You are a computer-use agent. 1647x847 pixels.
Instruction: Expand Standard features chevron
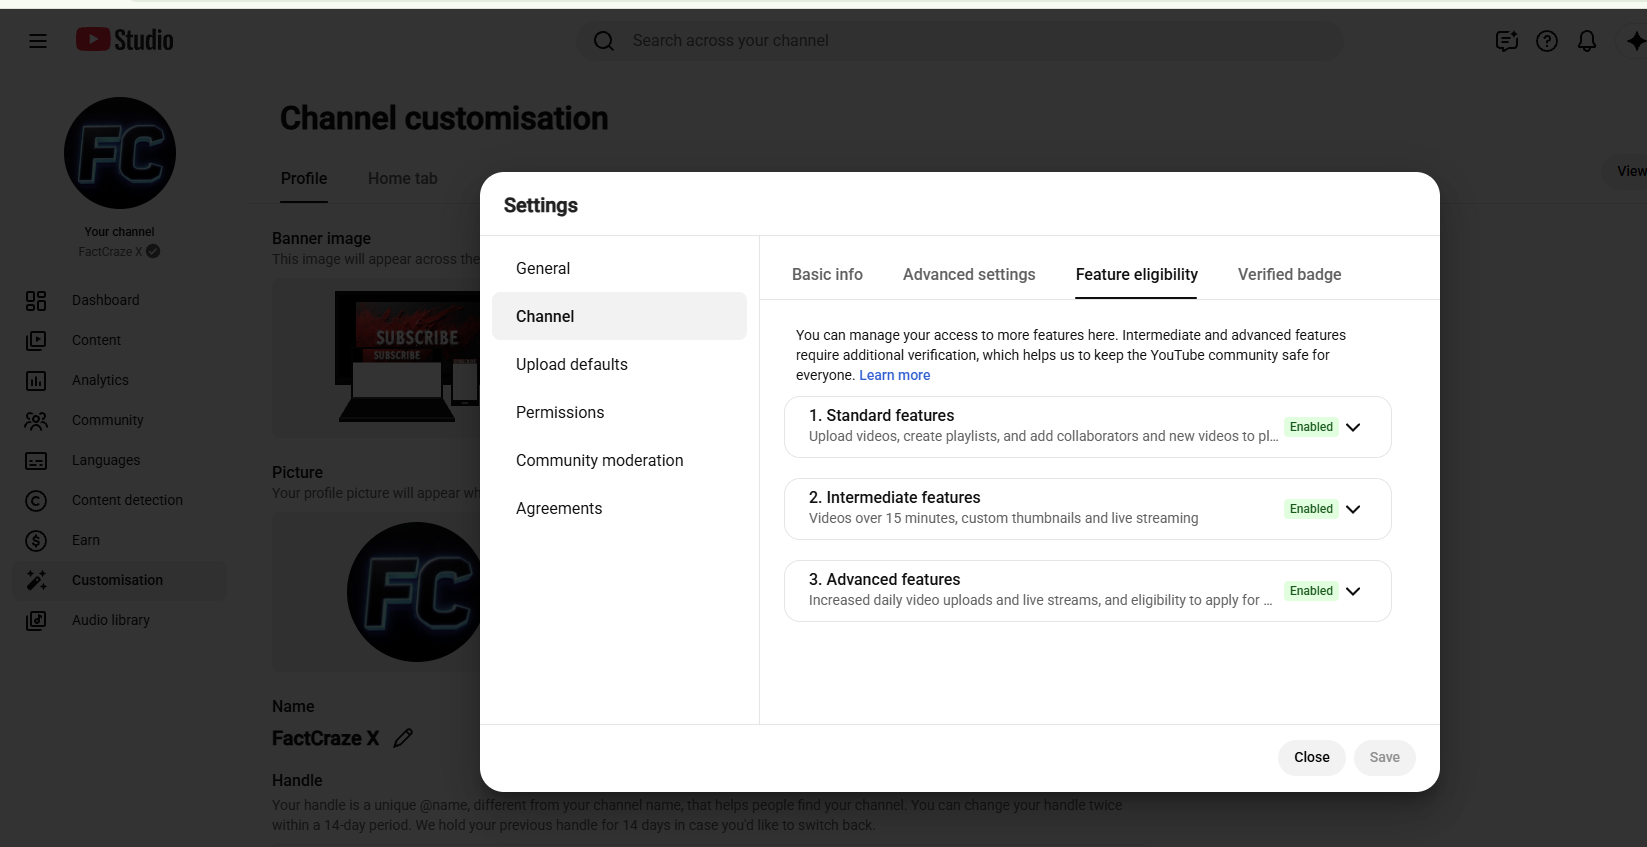point(1353,427)
